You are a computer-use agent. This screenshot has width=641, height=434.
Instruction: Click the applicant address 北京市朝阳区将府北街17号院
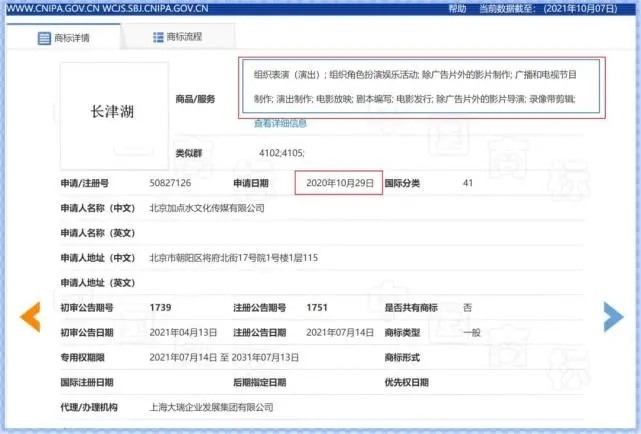233,258
